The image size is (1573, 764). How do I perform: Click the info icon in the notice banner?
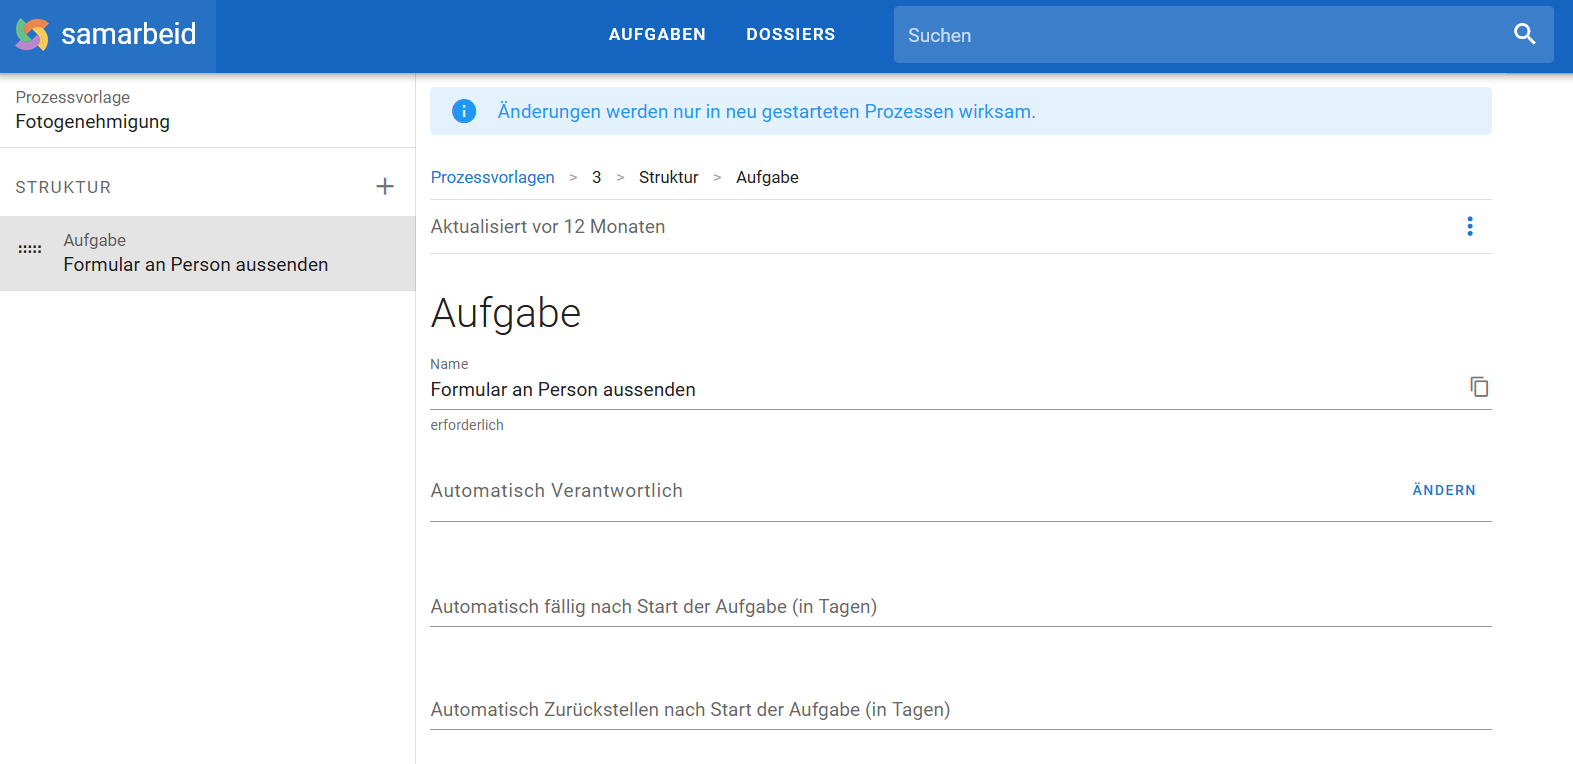pos(464,111)
